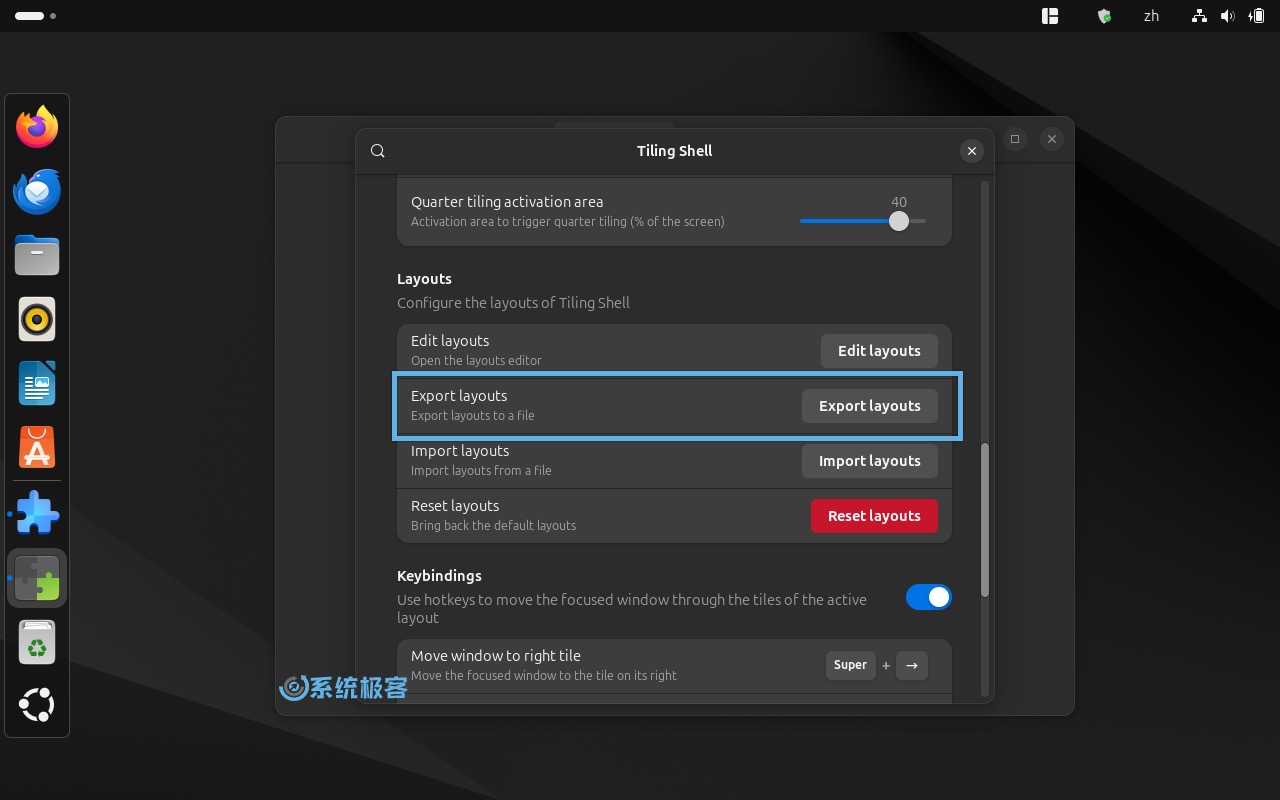Viewport: 1280px width, 800px height.
Task: Open the volume icon in top bar
Action: (x=1228, y=16)
